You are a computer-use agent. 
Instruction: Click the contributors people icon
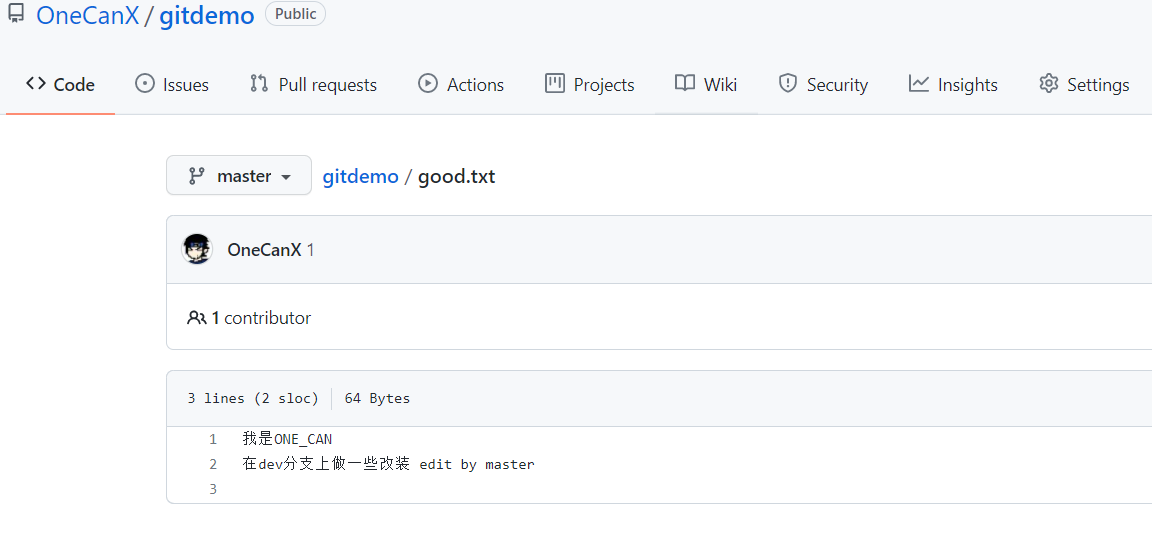[196, 318]
